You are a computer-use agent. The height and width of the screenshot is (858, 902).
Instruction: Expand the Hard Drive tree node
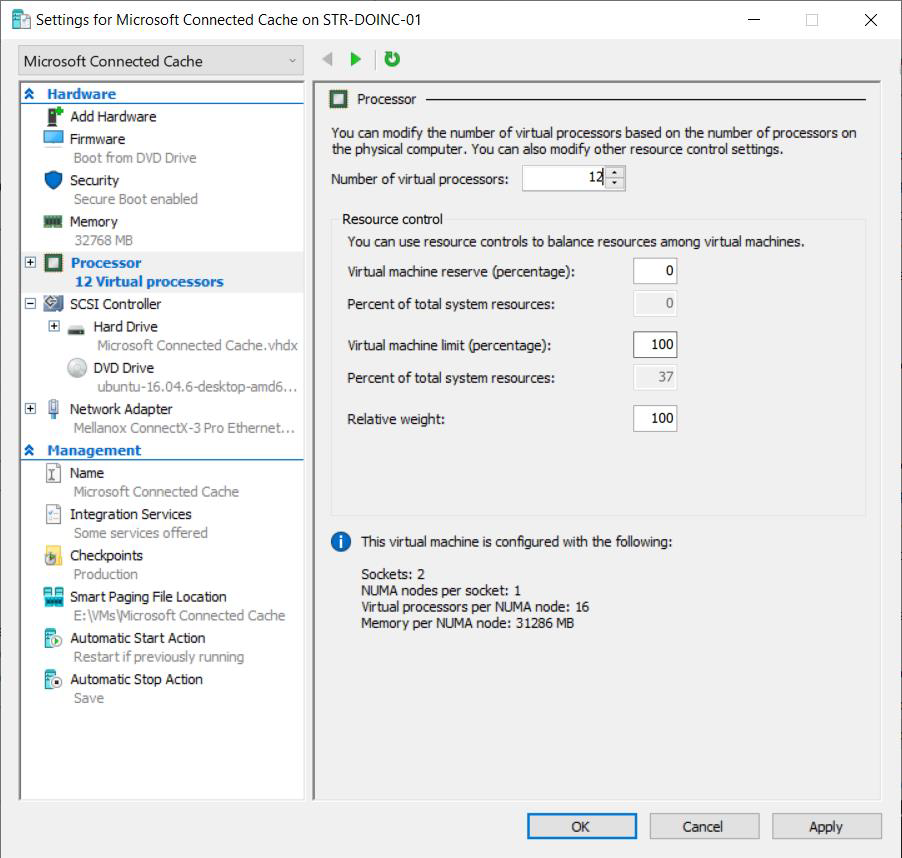tap(54, 327)
